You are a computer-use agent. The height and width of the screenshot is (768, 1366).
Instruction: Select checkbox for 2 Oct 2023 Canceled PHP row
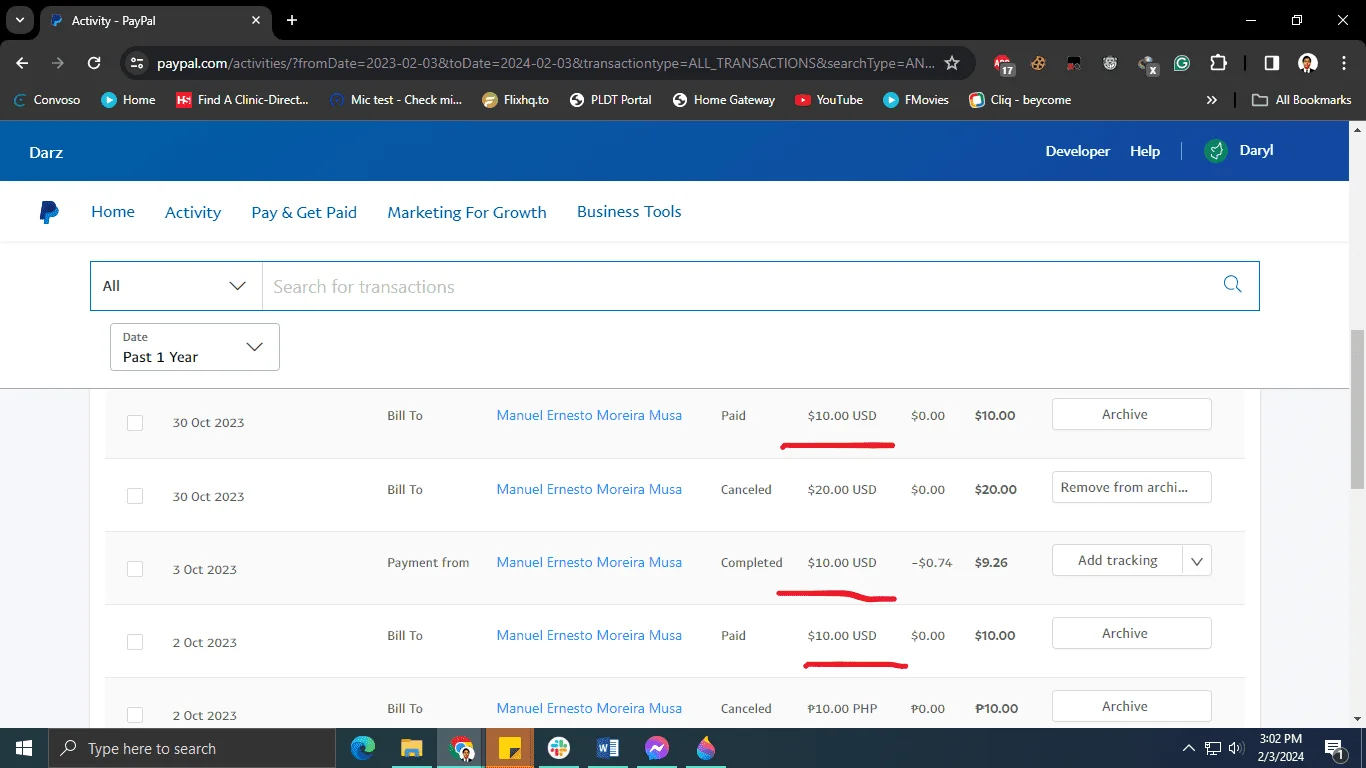pos(135,715)
